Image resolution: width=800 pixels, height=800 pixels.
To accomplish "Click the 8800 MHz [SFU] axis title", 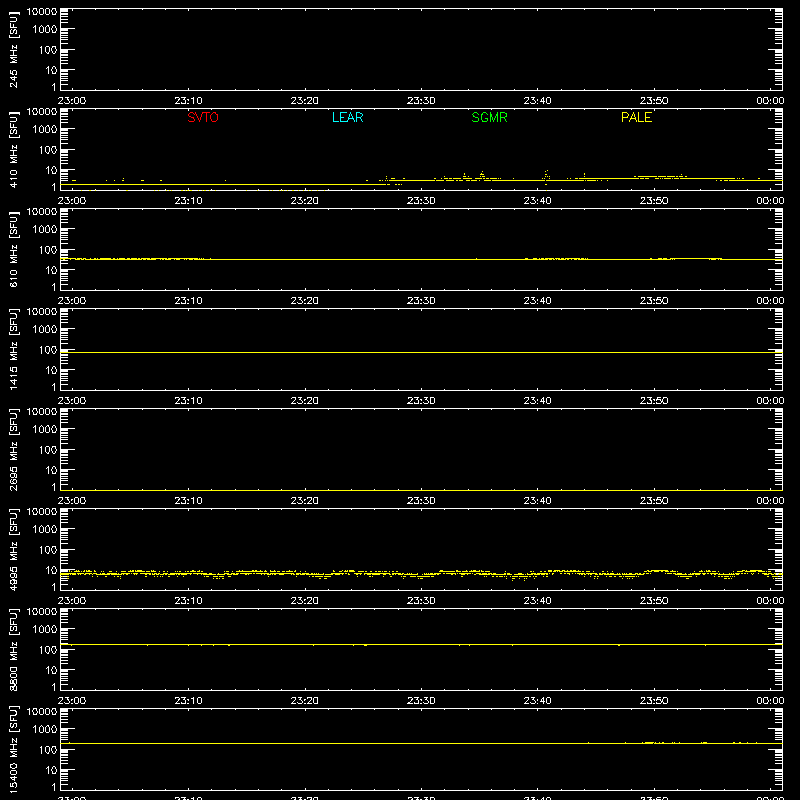I will pos(13,649).
